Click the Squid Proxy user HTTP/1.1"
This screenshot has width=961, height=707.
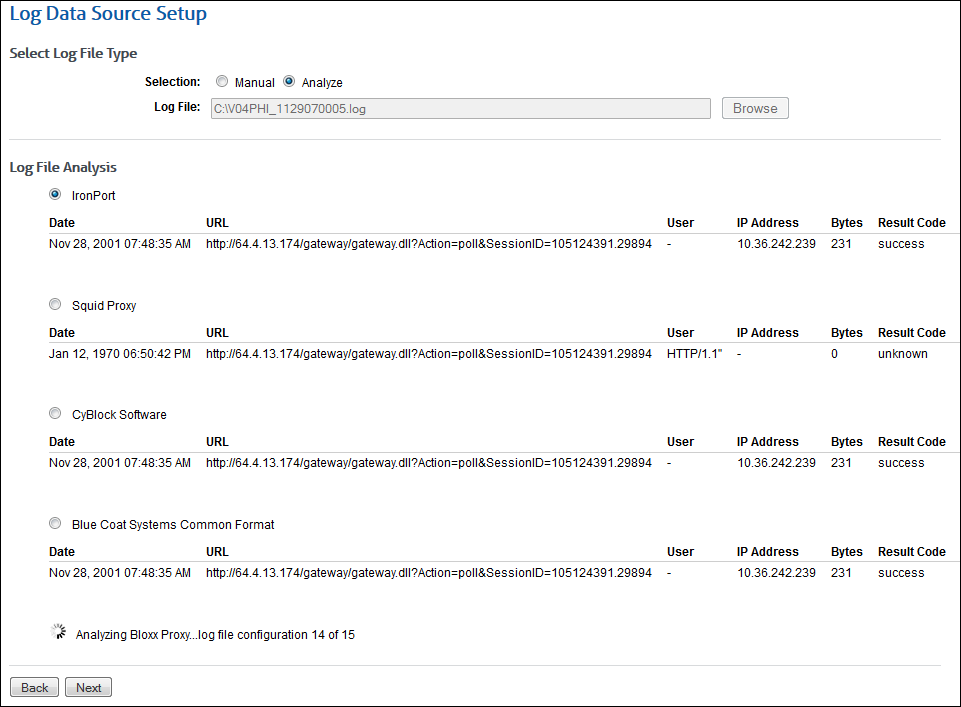click(694, 354)
